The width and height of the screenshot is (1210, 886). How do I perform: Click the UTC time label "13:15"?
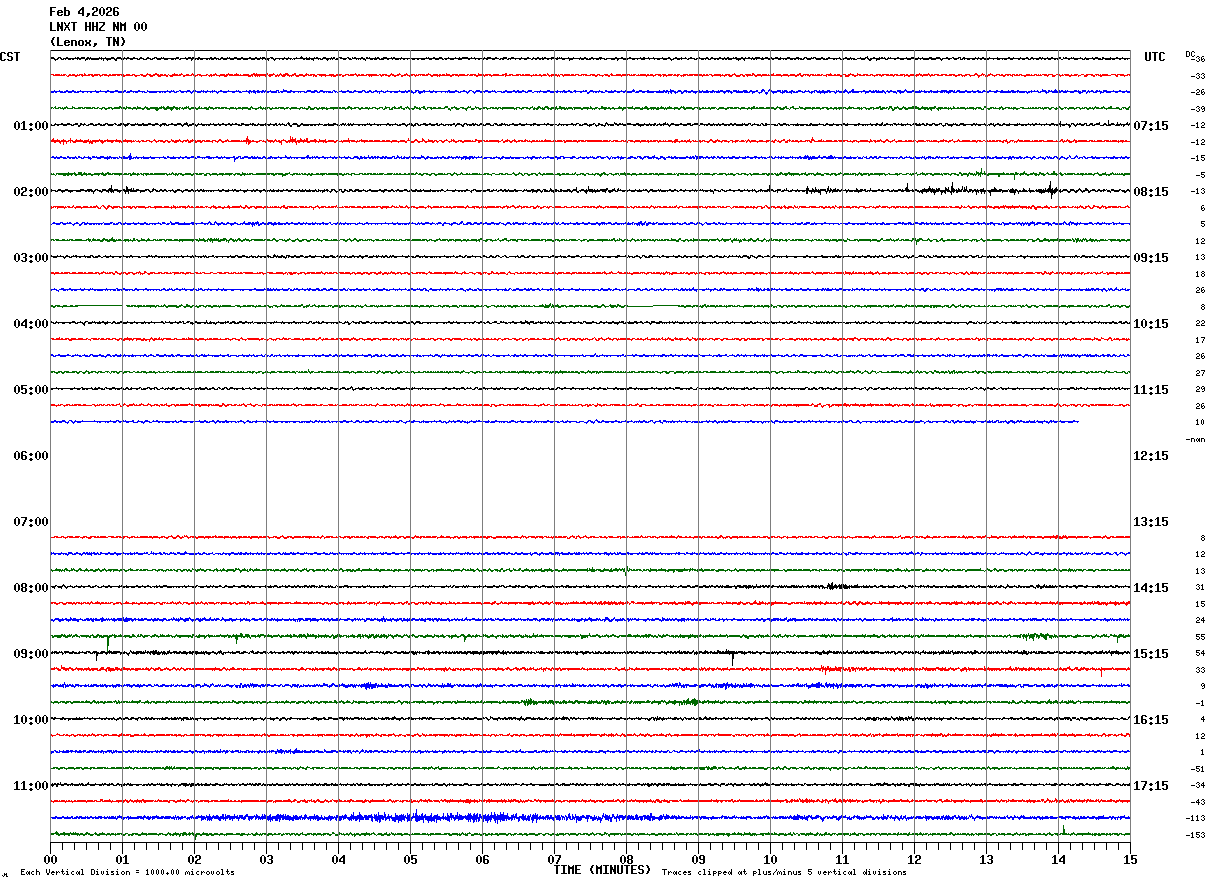(x=1151, y=522)
